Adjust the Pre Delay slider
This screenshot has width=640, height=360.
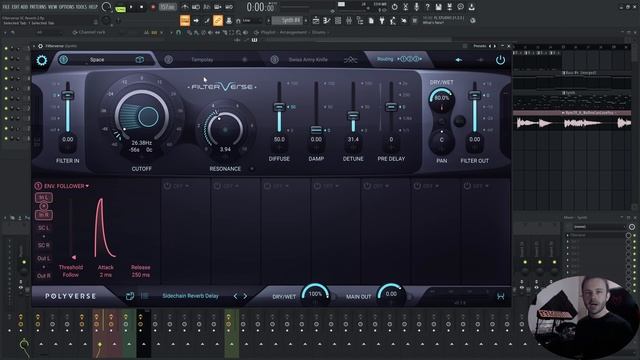[x=391, y=107]
